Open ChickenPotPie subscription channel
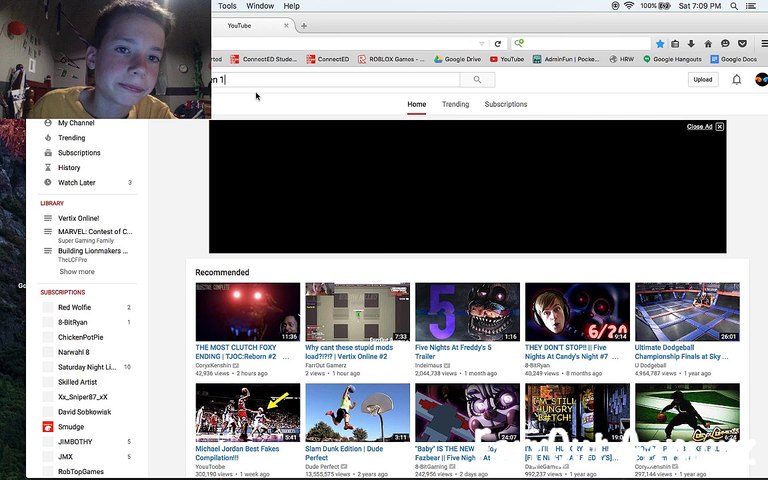 click(80, 337)
